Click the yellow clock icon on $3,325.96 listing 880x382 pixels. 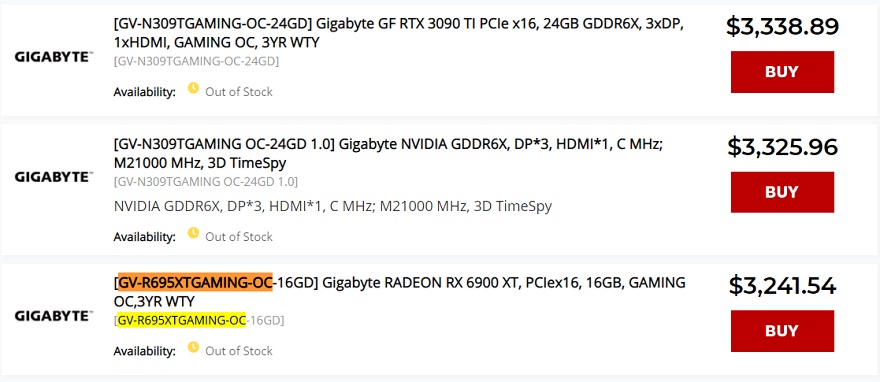tap(193, 233)
